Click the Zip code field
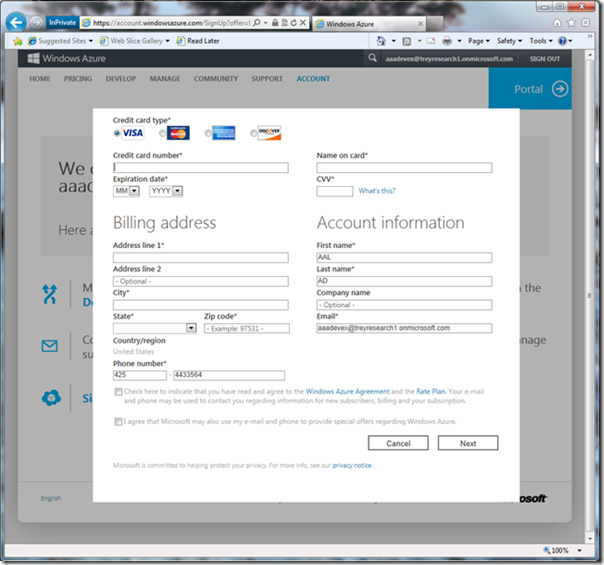Screen dimensions: 604x565 pos(247,329)
